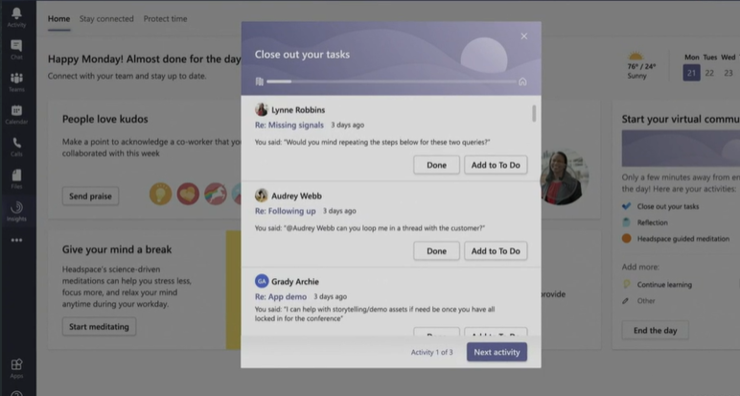Viewport: 740px width, 396px height.
Task: Open the Re: Missing signals link
Action: [x=289, y=125]
